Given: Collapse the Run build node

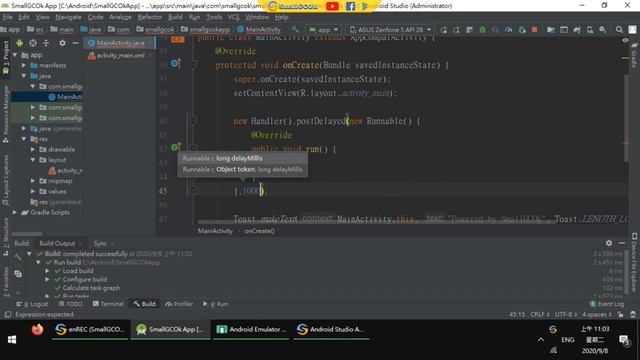Looking at the screenshot, I should coord(38,262).
